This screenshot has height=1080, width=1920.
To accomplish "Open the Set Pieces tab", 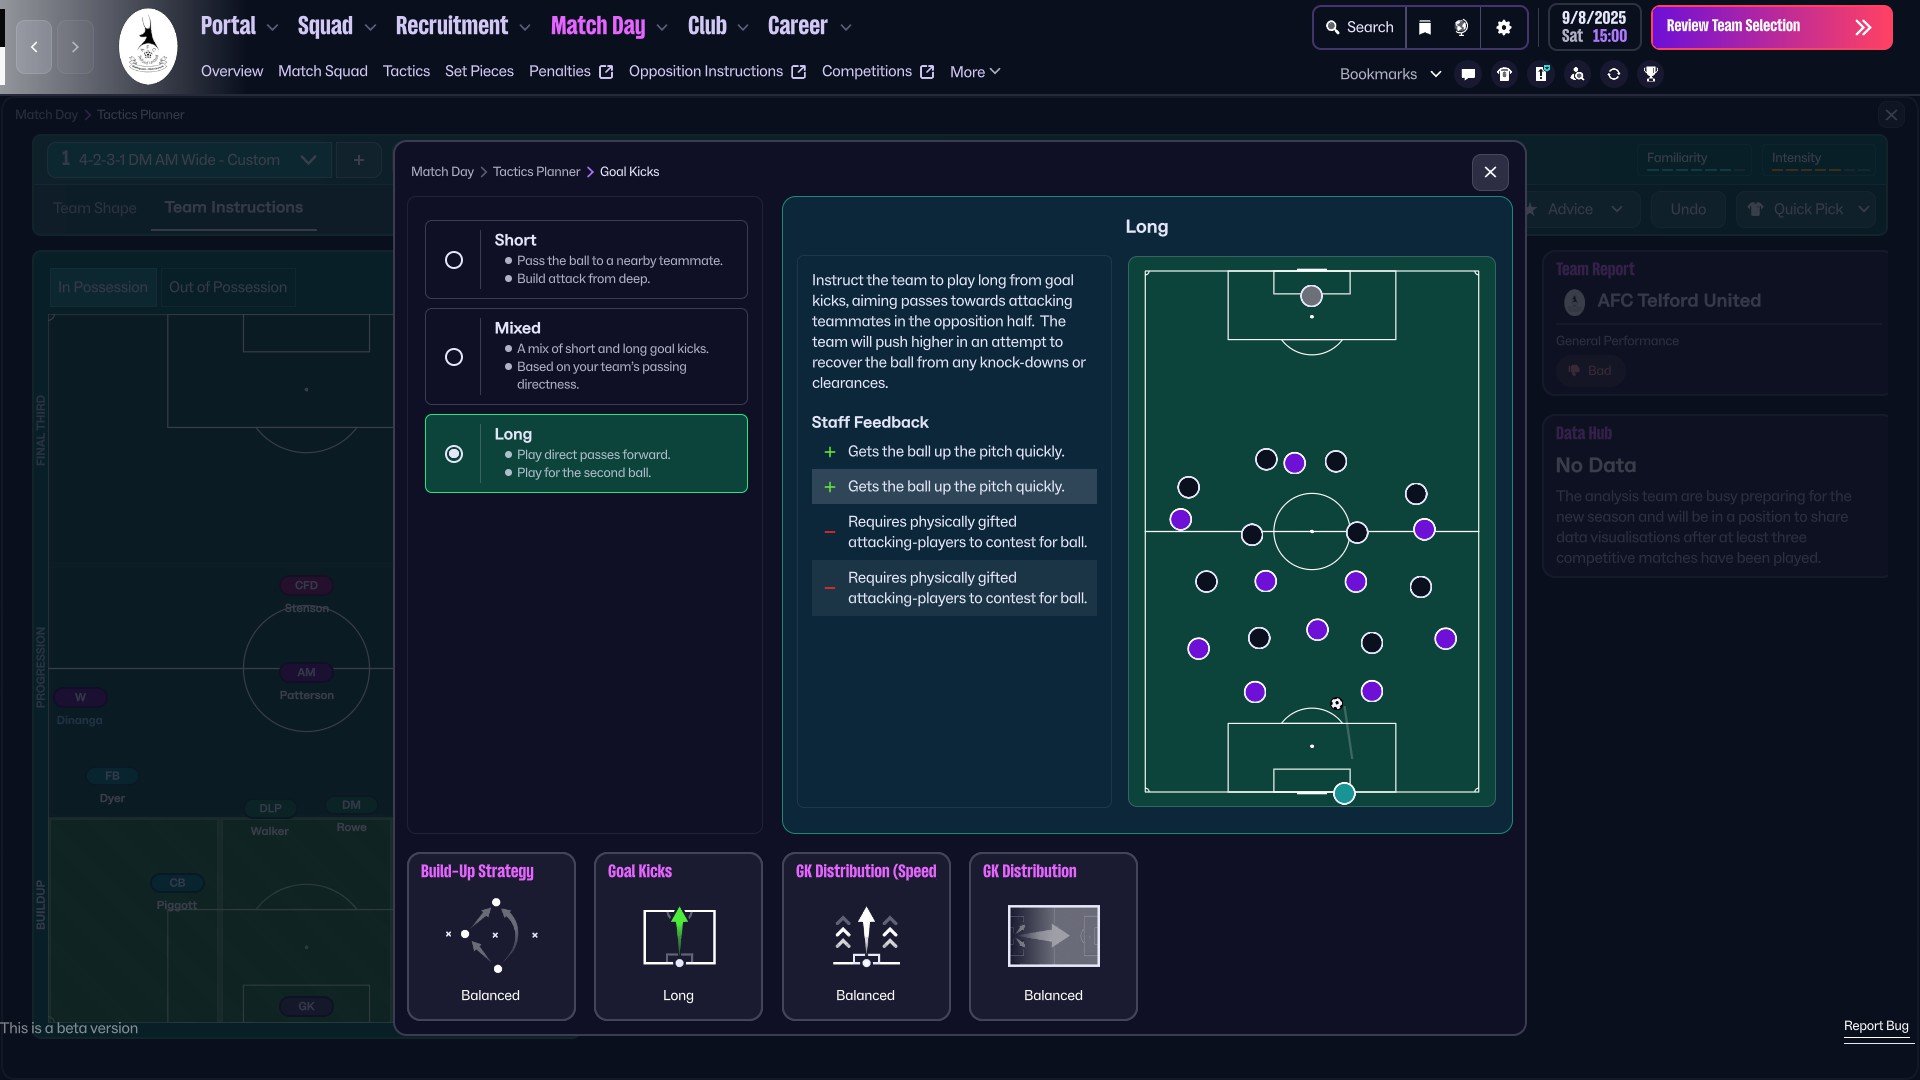I will coord(479,72).
